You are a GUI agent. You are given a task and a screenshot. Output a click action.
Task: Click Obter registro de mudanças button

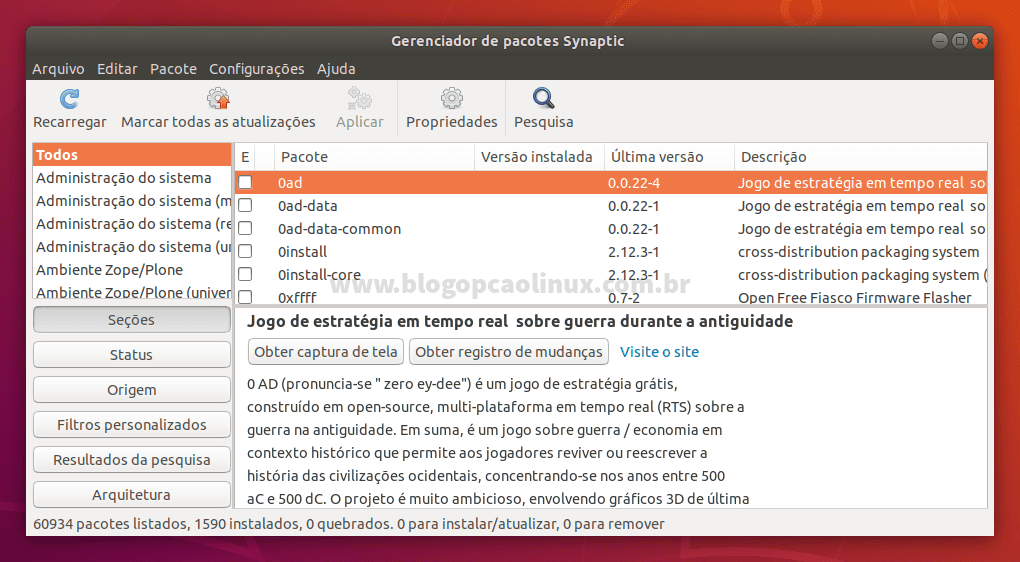point(509,352)
